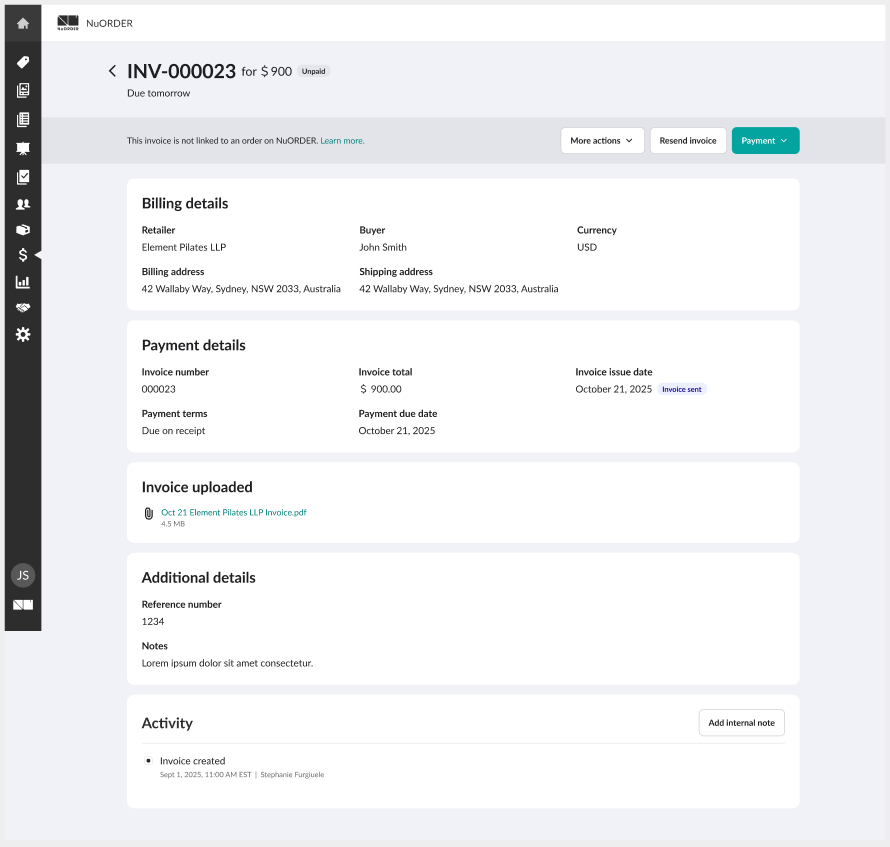
Task: Click the Resend invoice button
Action: pyautogui.click(x=688, y=140)
